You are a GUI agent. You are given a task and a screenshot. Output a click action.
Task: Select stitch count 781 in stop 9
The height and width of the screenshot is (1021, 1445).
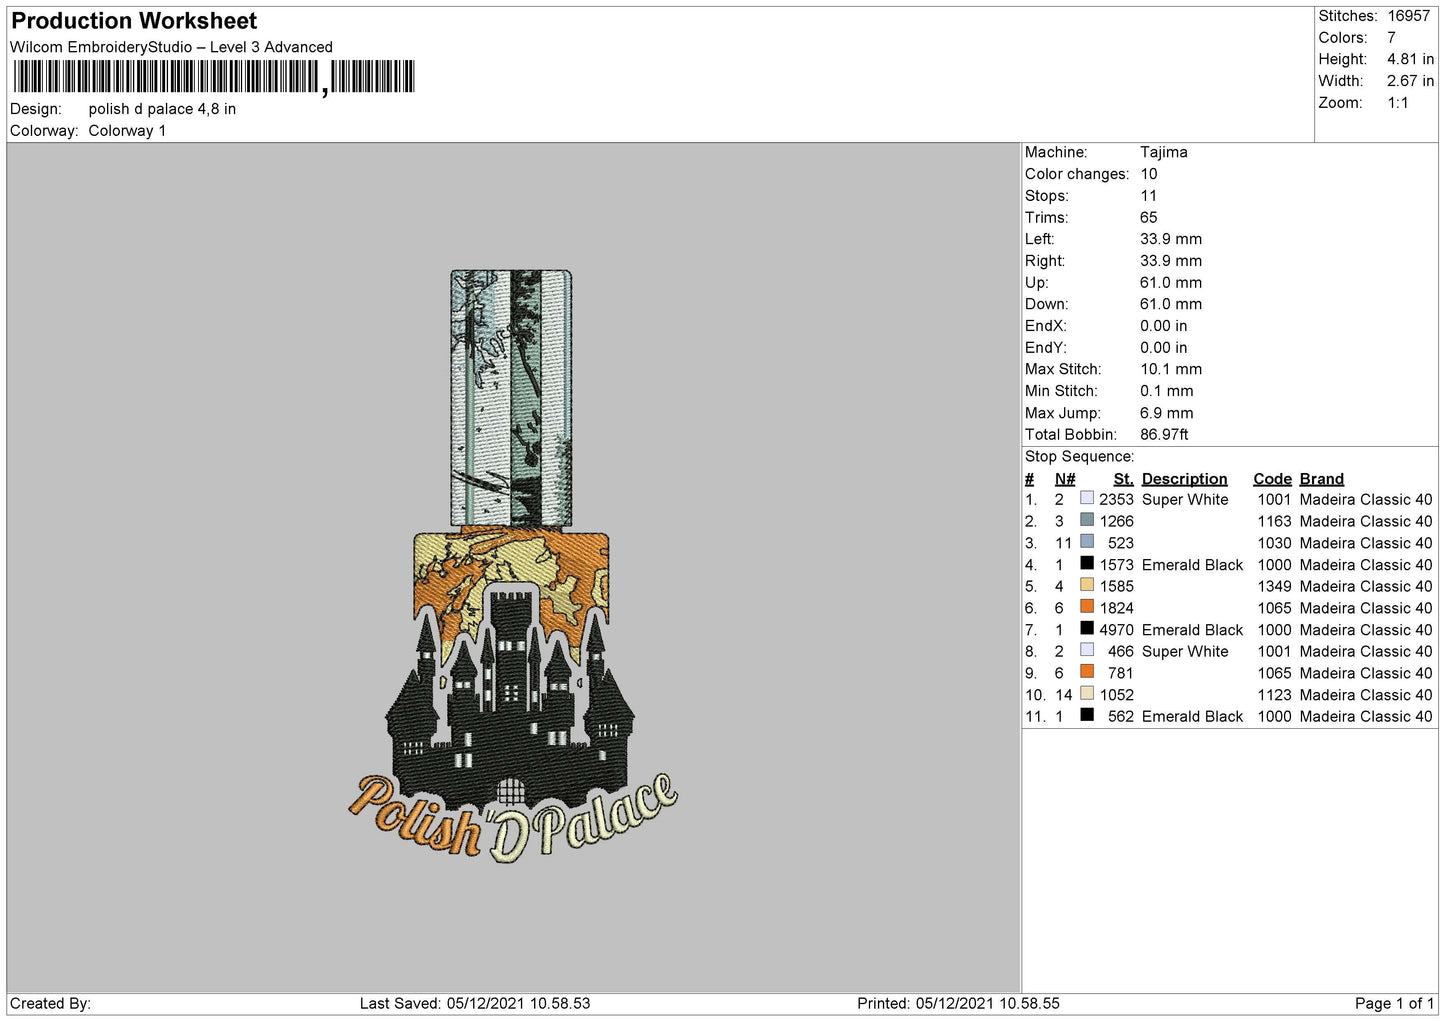pos(1120,673)
